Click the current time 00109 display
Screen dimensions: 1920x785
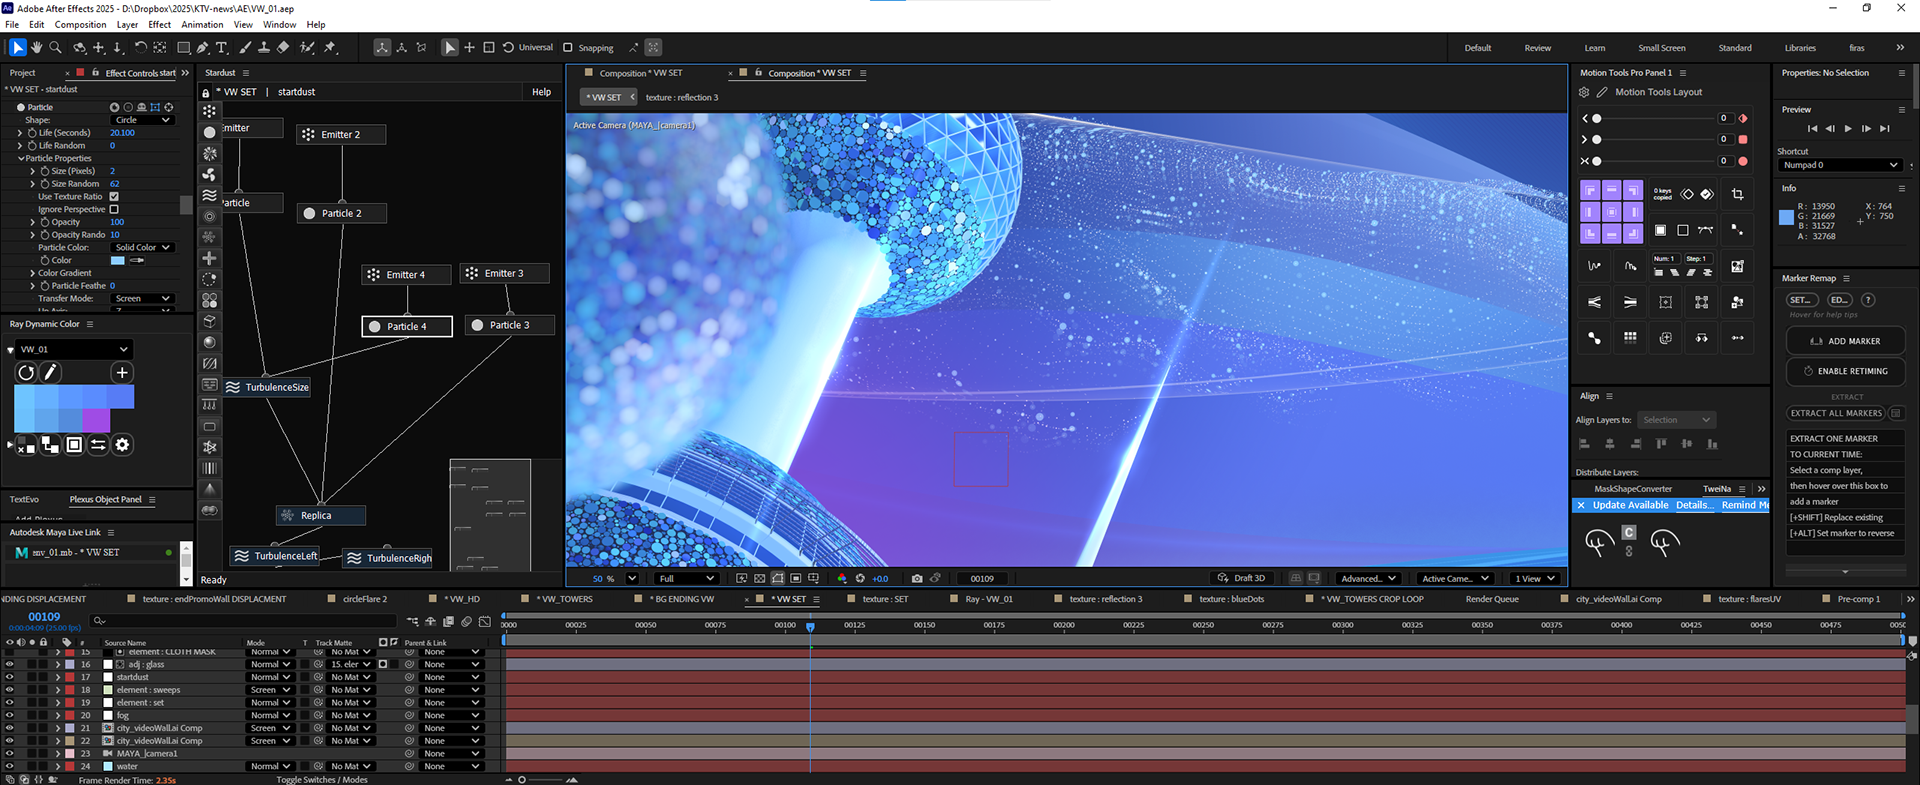point(44,617)
